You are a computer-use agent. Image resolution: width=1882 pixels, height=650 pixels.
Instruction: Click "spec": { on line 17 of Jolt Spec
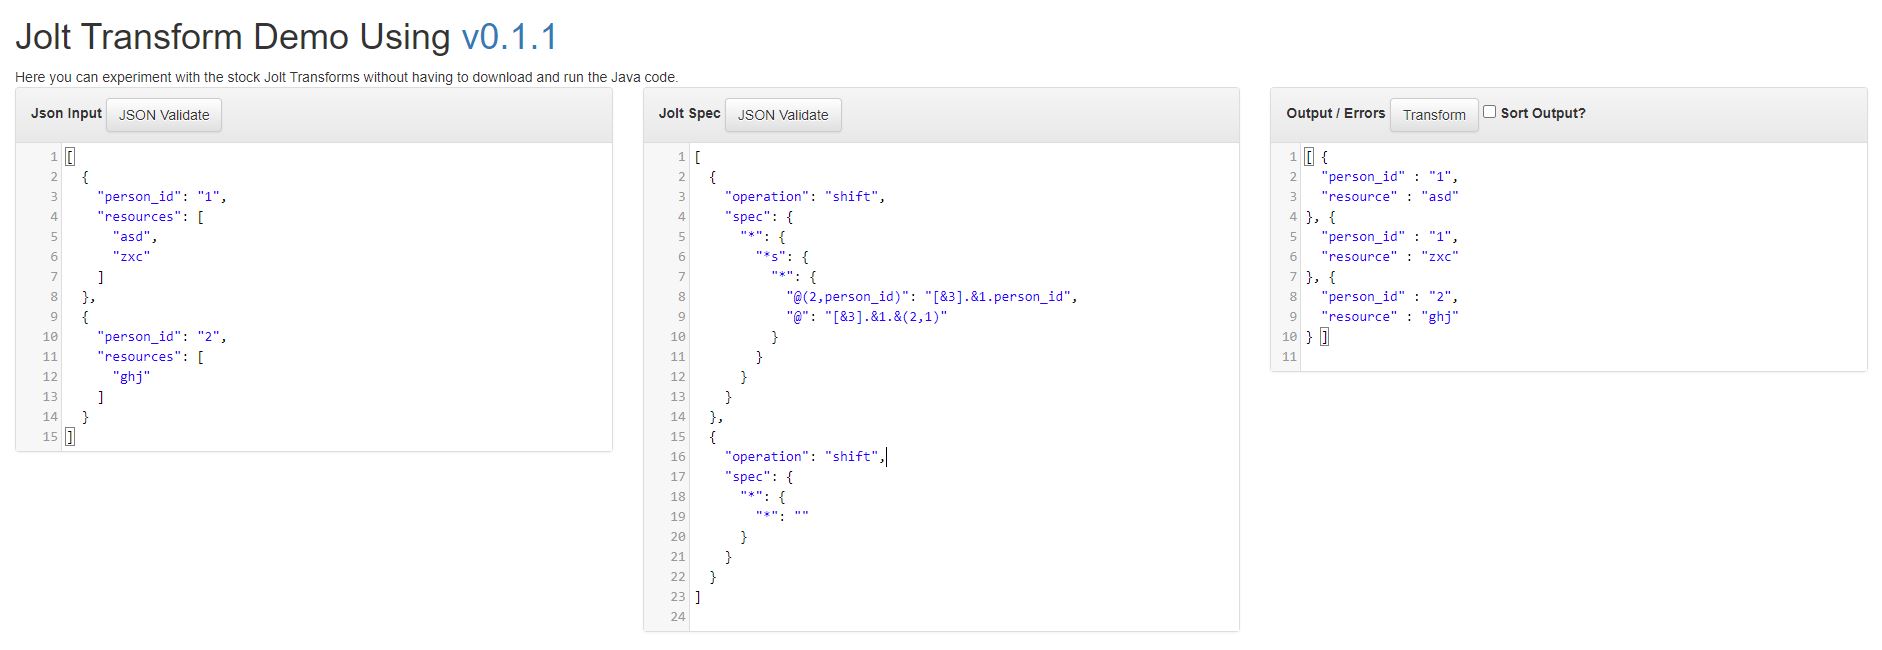tap(759, 477)
